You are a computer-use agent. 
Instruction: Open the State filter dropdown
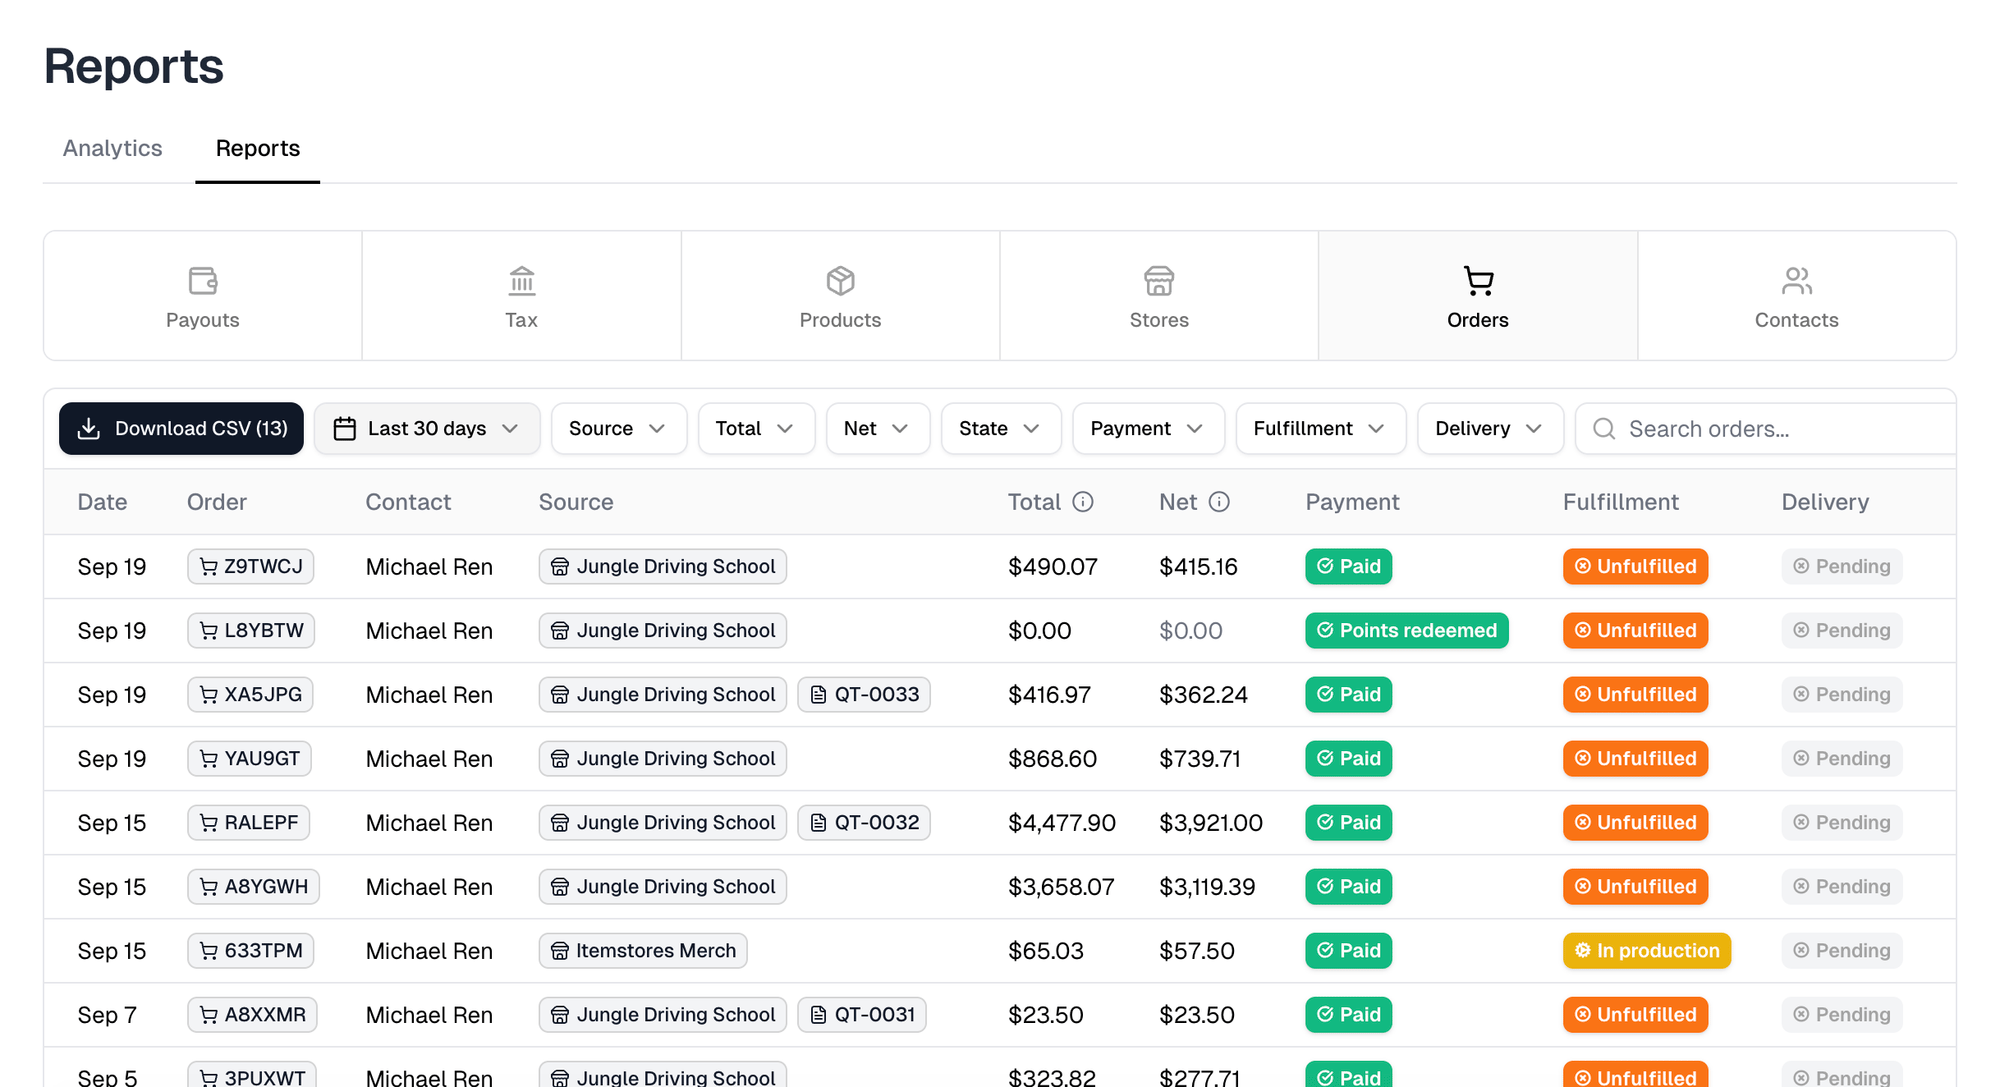tap(1001, 429)
